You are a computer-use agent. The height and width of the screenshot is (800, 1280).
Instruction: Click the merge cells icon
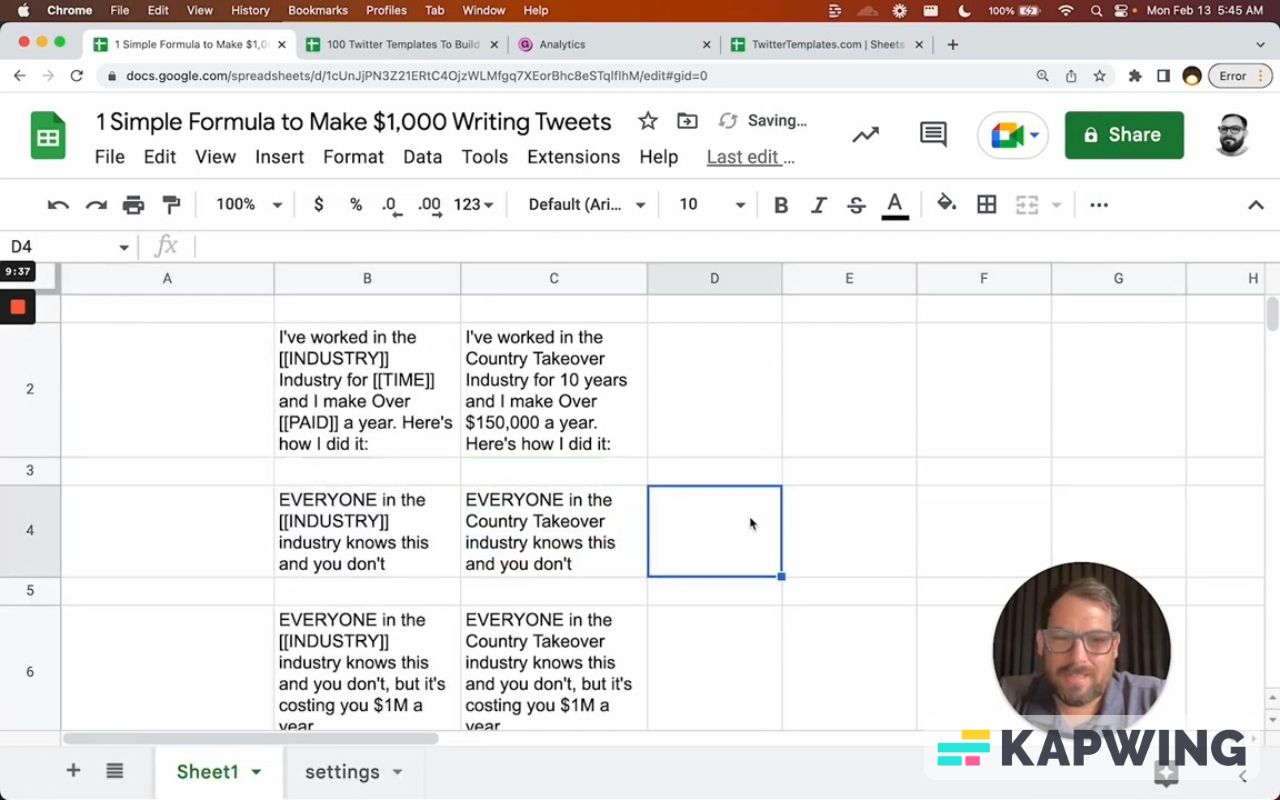click(1027, 205)
